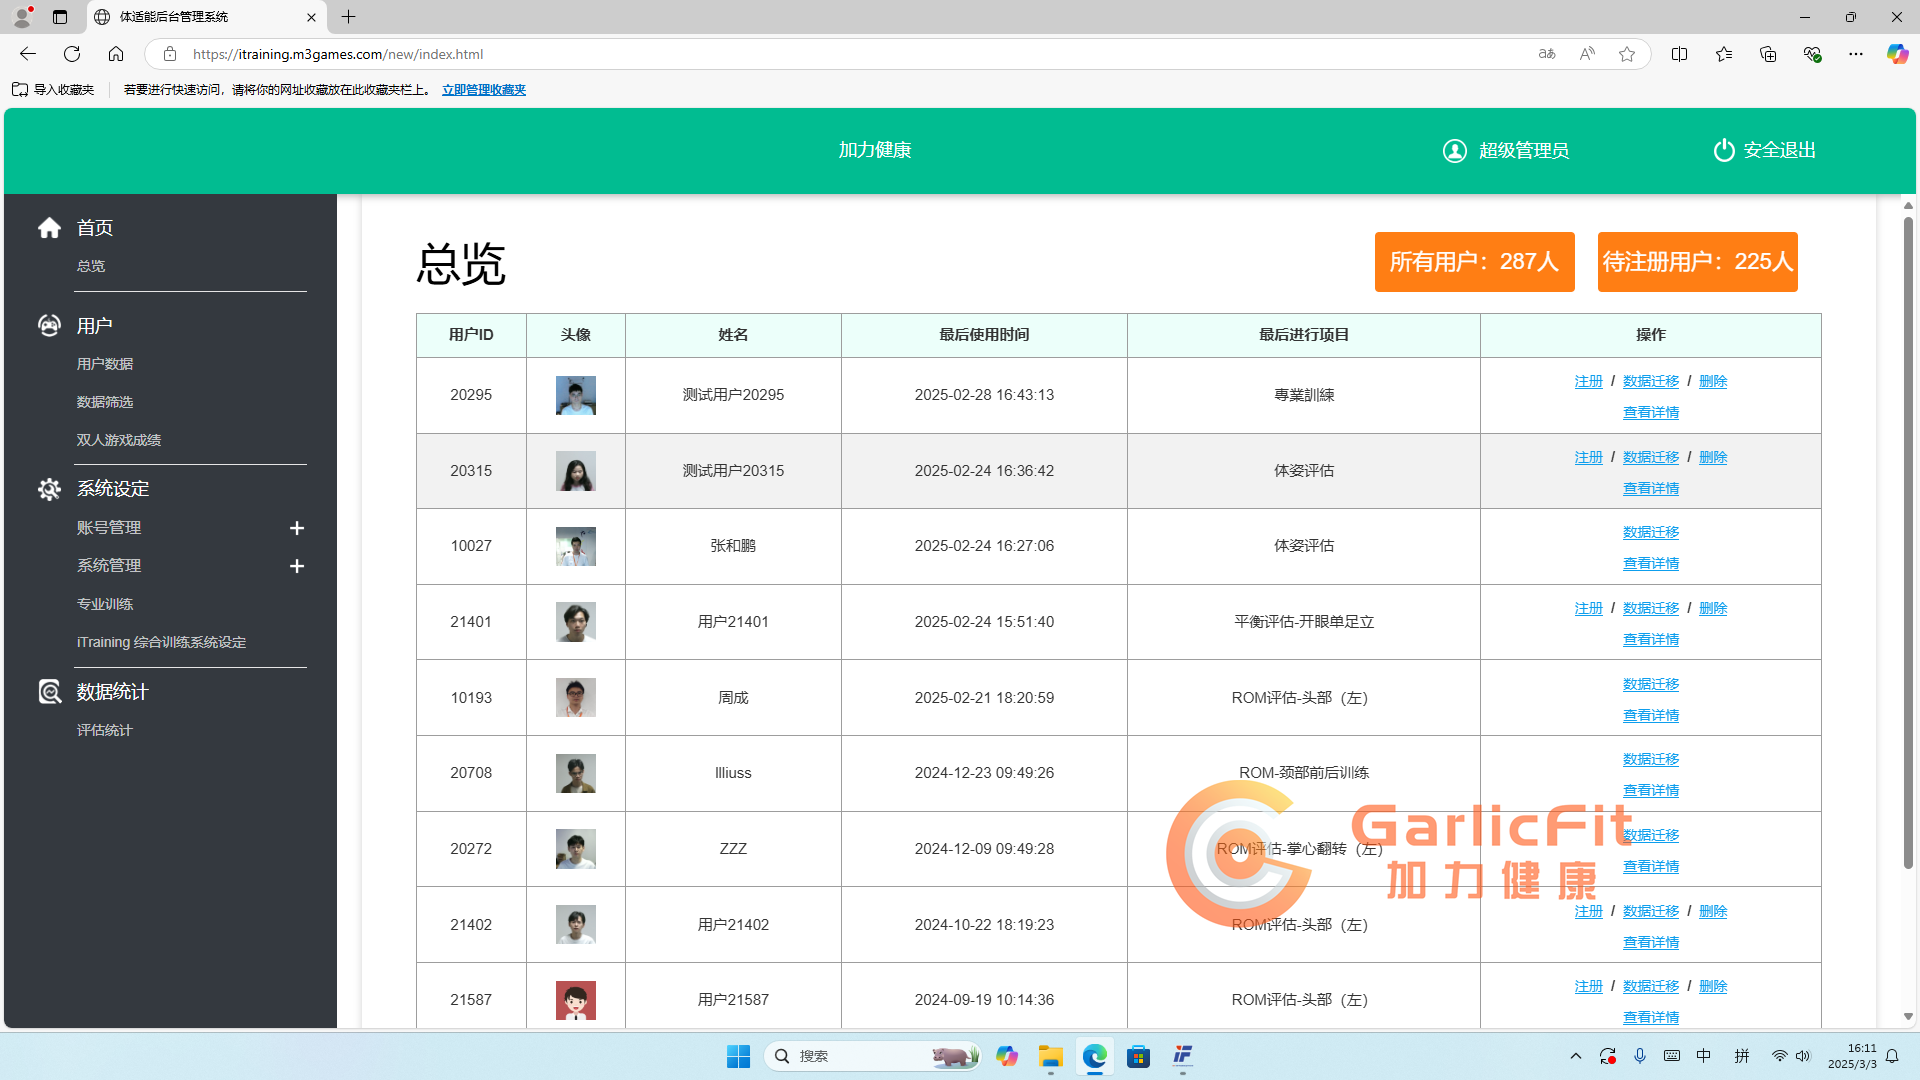Screen dimensions: 1920x1080
Task: Click 删除 link for user 20295
Action: click(x=1712, y=382)
